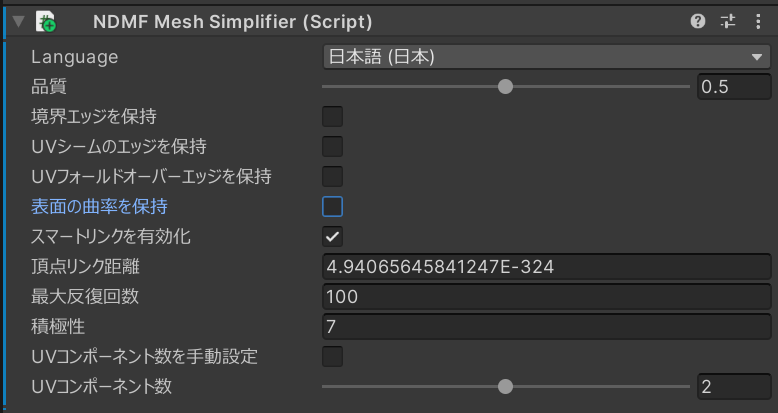Click the NDMF Mesh Simplifier script icon
This screenshot has width=778, height=413.
tap(46, 22)
